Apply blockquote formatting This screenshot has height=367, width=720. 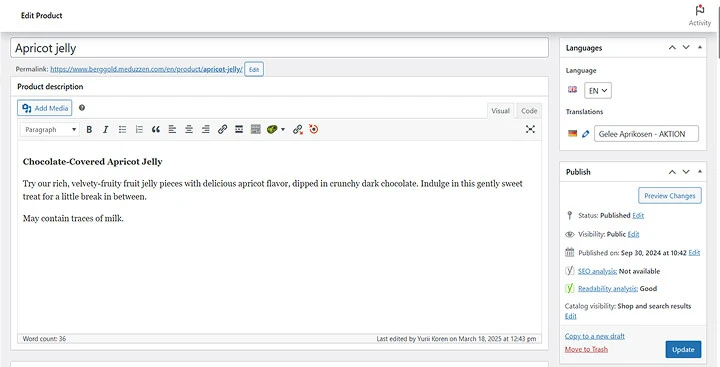(x=156, y=130)
